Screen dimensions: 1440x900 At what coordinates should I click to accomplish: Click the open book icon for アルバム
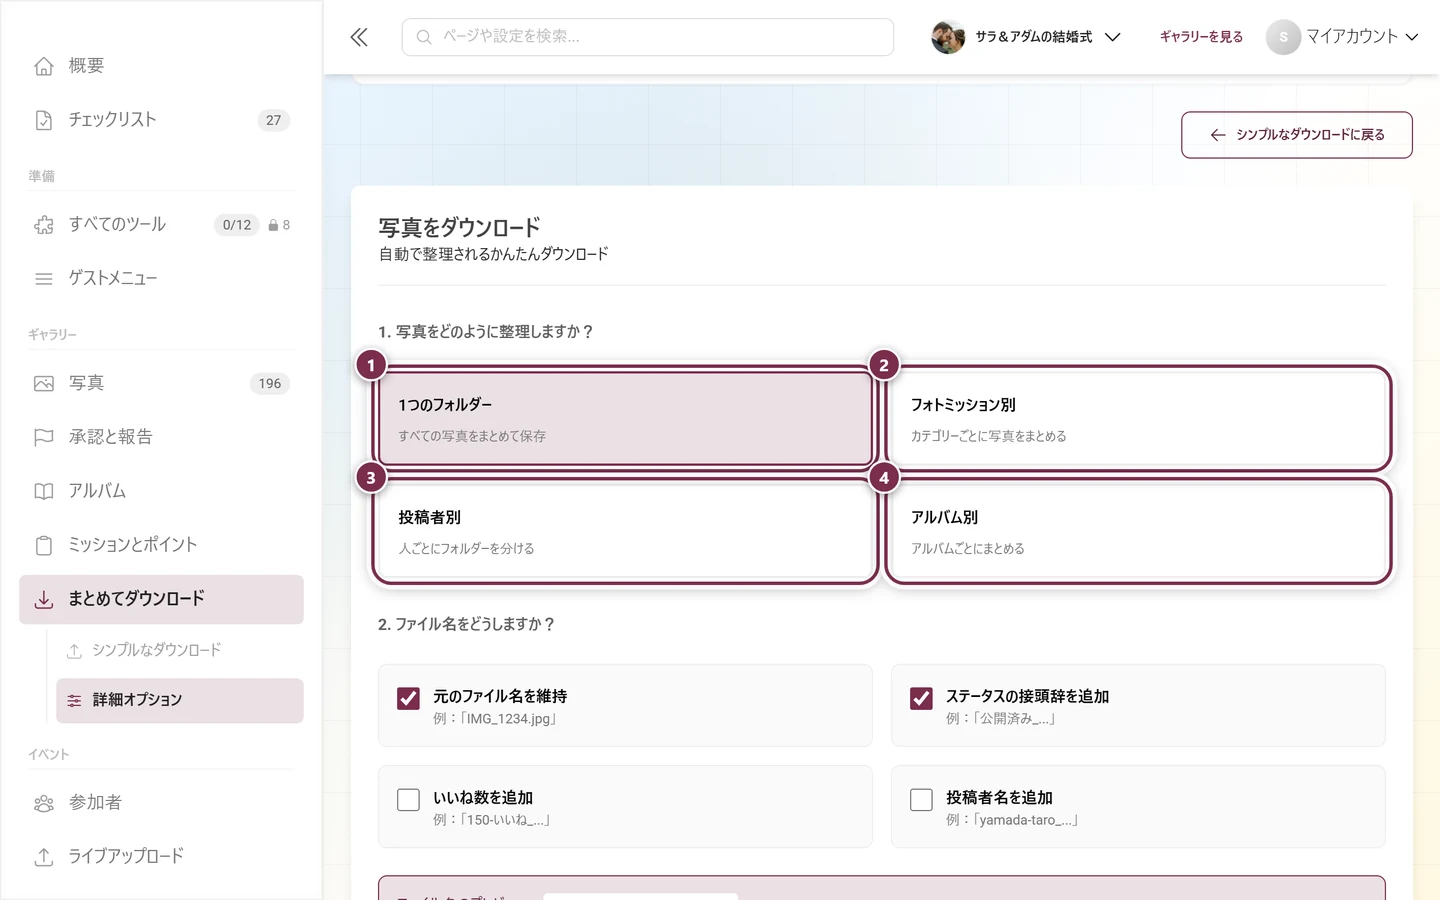44,491
